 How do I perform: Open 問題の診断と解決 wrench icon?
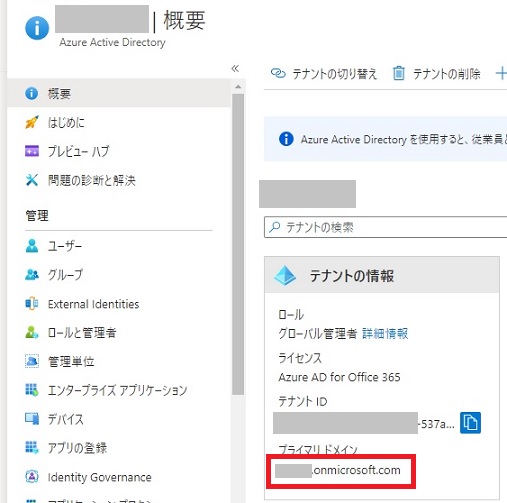coord(32,180)
